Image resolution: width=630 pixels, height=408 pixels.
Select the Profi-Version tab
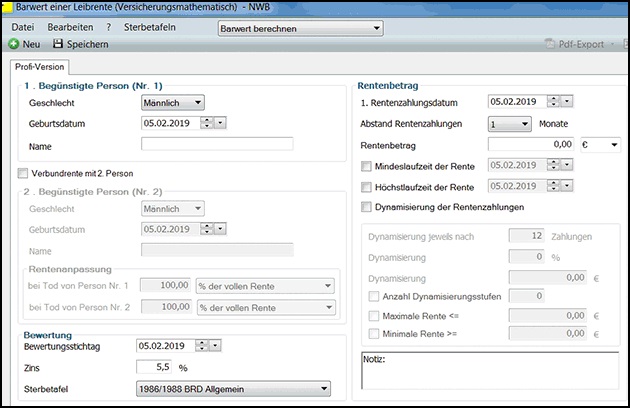pos(39,67)
